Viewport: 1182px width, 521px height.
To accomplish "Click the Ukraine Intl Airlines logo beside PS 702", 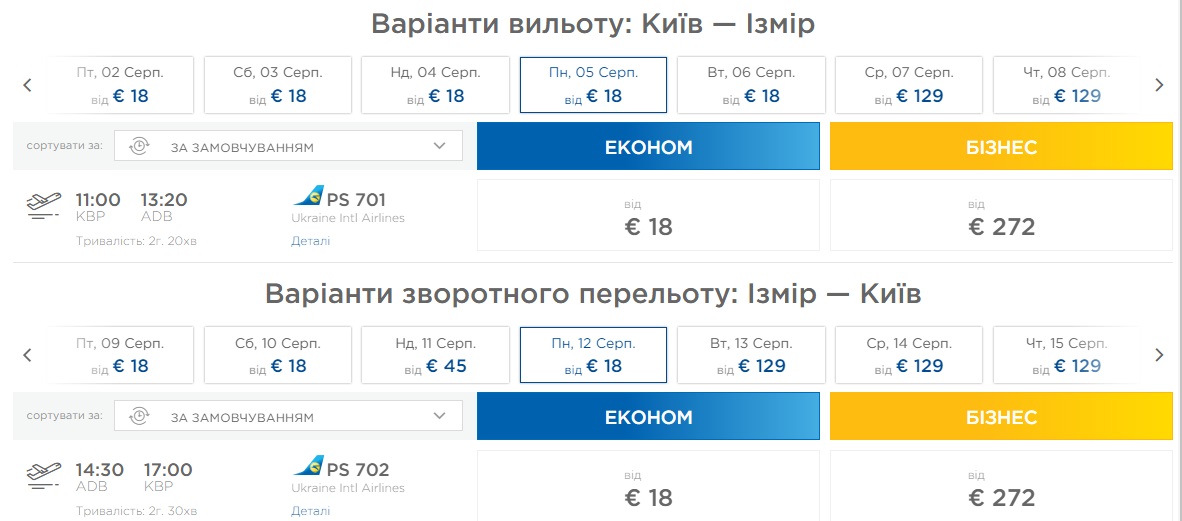I will pos(308,466).
